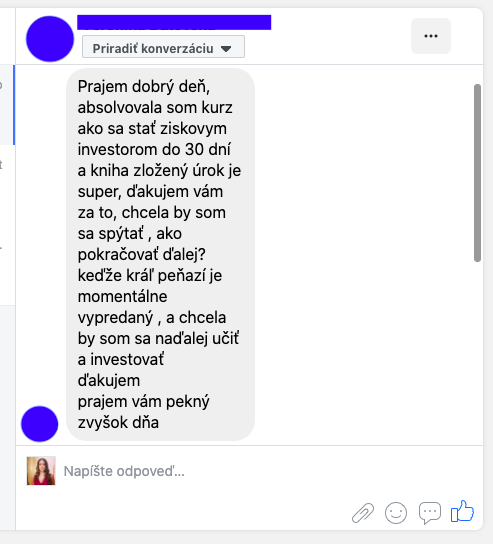Open the Priradiť konverzáciu dropdown
The height and width of the screenshot is (544, 493).
click(x=163, y=46)
